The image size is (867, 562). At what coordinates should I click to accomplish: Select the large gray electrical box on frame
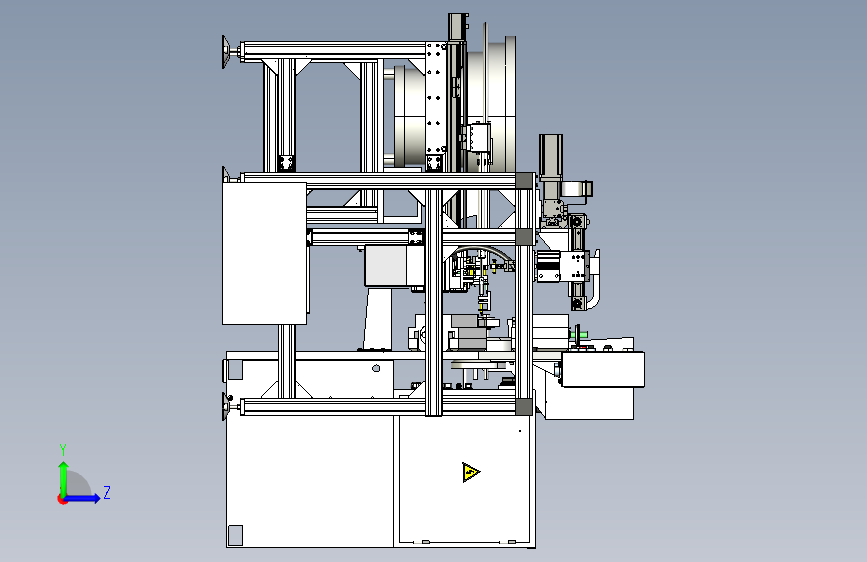pos(264,253)
